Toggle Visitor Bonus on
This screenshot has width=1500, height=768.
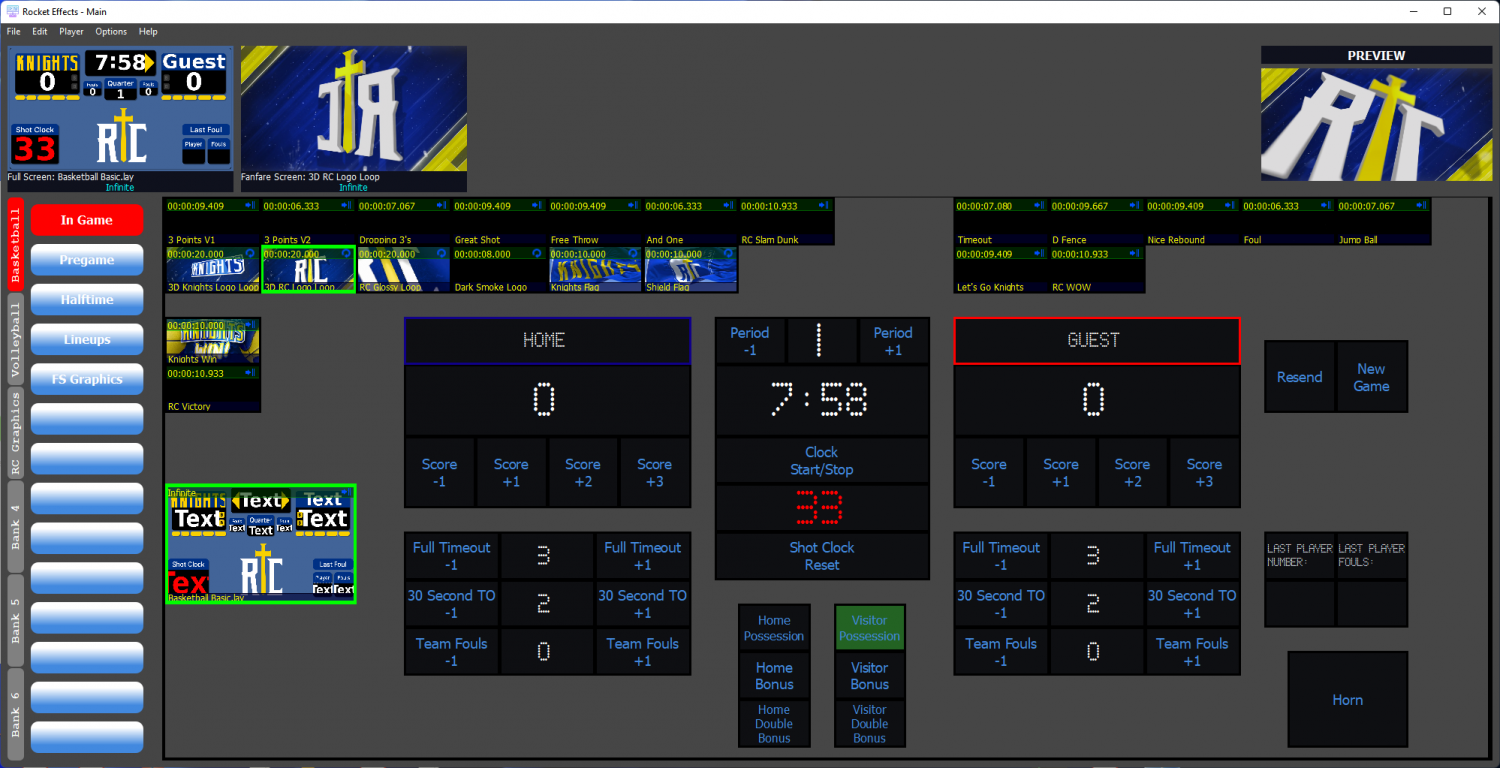pos(869,675)
